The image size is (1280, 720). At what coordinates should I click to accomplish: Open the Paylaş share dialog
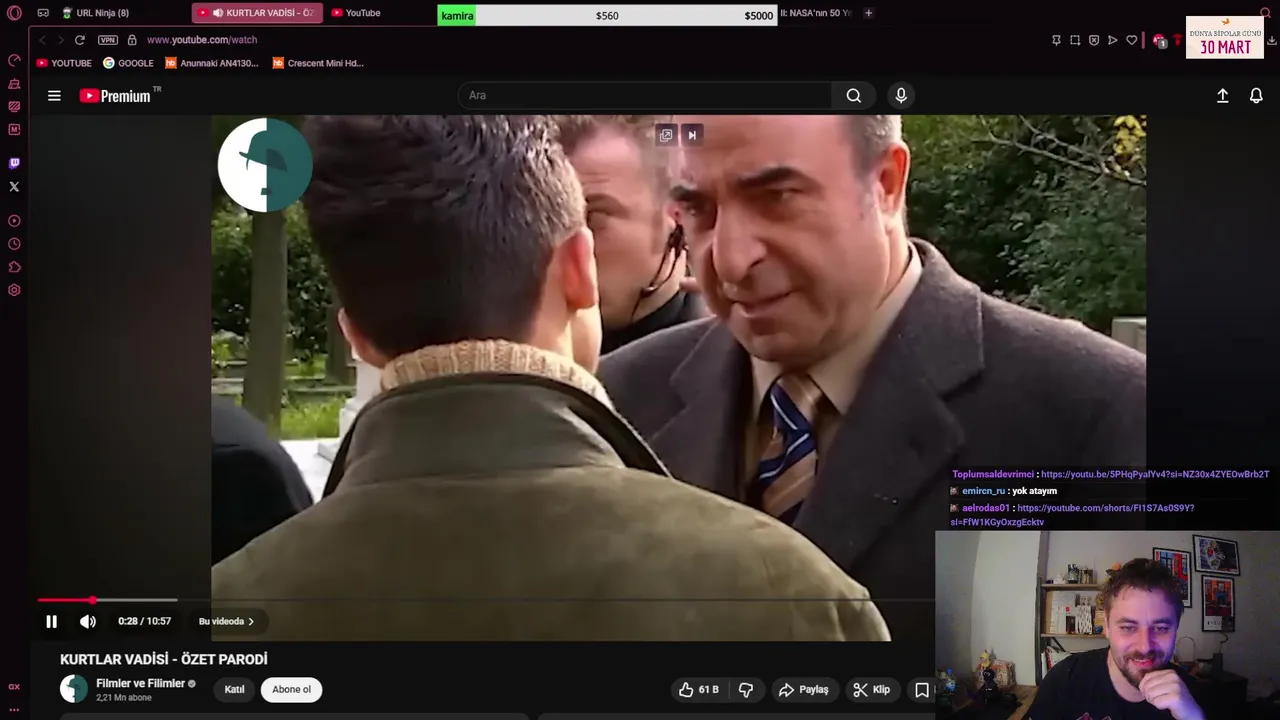(803, 689)
